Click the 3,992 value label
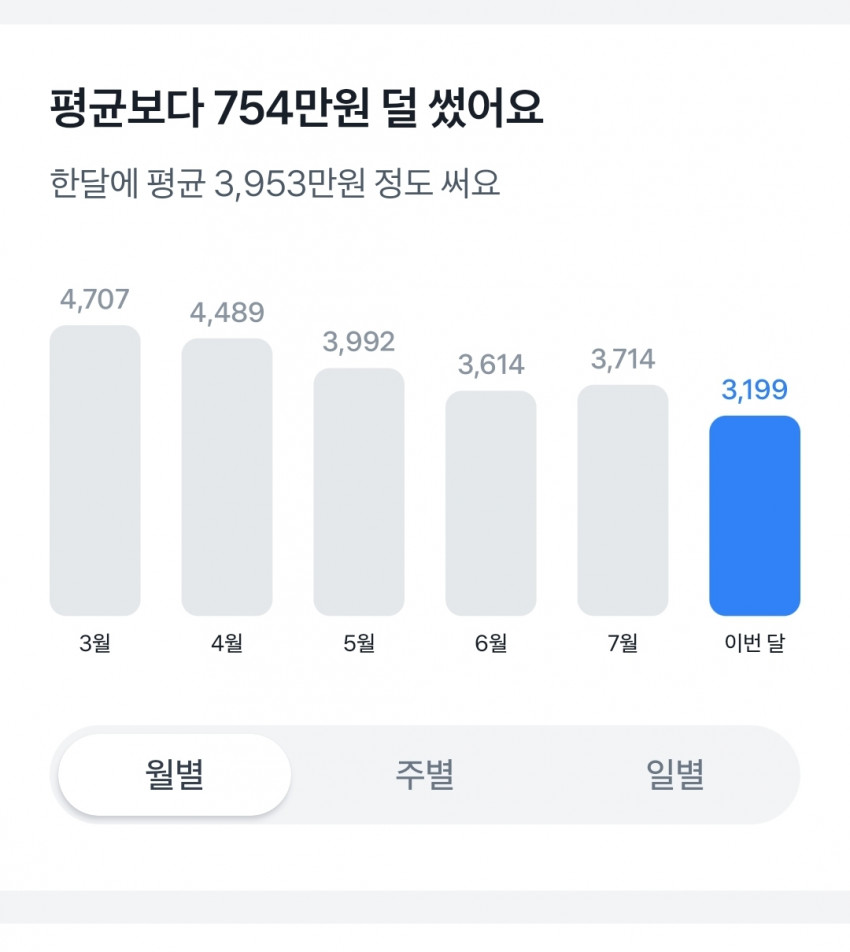This screenshot has height=952, width=850. (359, 342)
